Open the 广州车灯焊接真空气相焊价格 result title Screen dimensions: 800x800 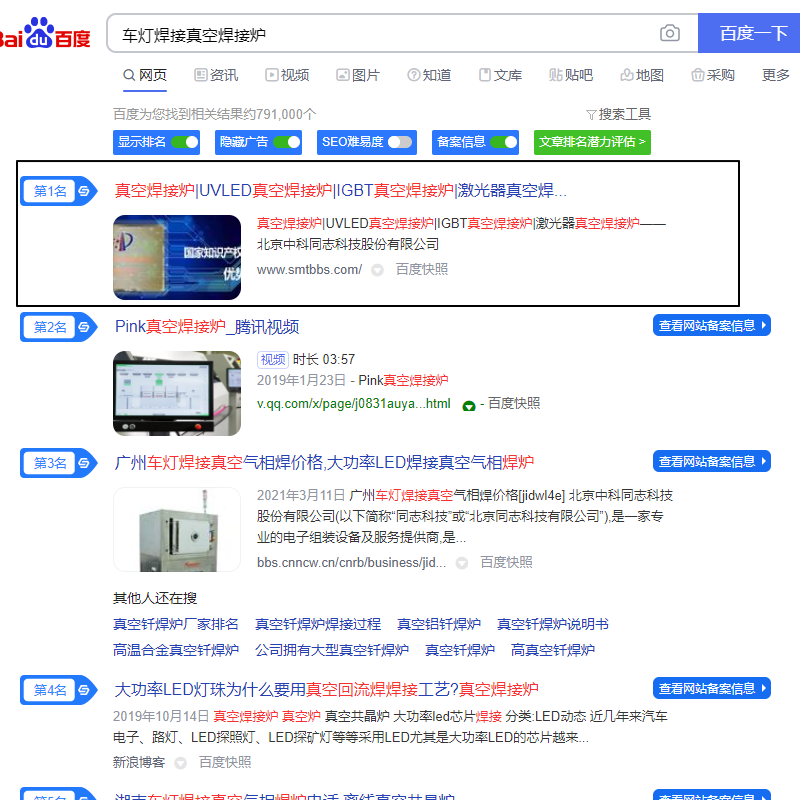pos(324,463)
